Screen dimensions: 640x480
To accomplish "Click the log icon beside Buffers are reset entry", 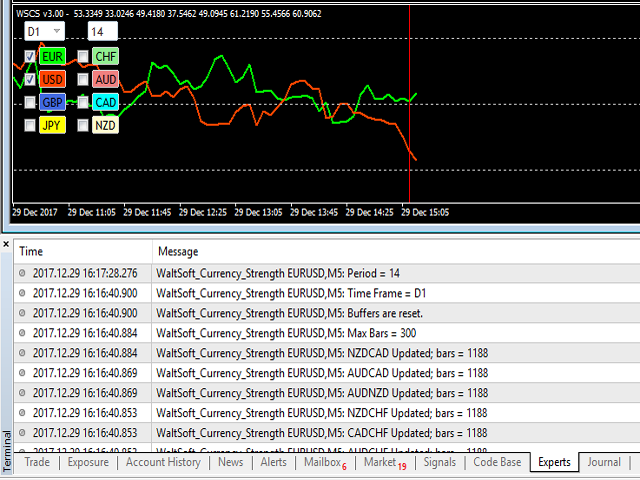I will click(23, 312).
